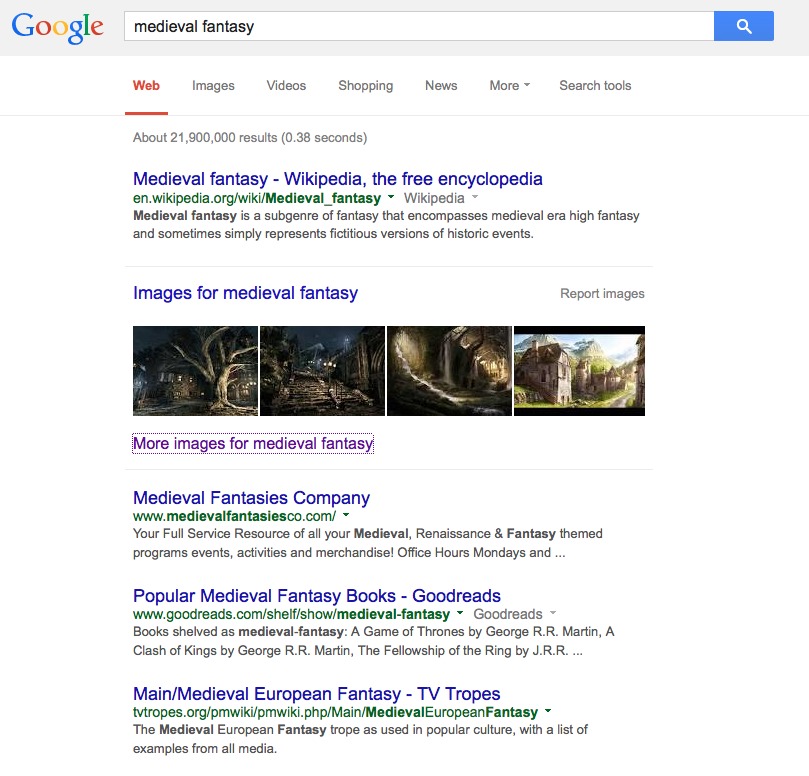Viewport: 809px width, 776px height.
Task: Open the Images for medieval fantasy heading
Action: (245, 293)
